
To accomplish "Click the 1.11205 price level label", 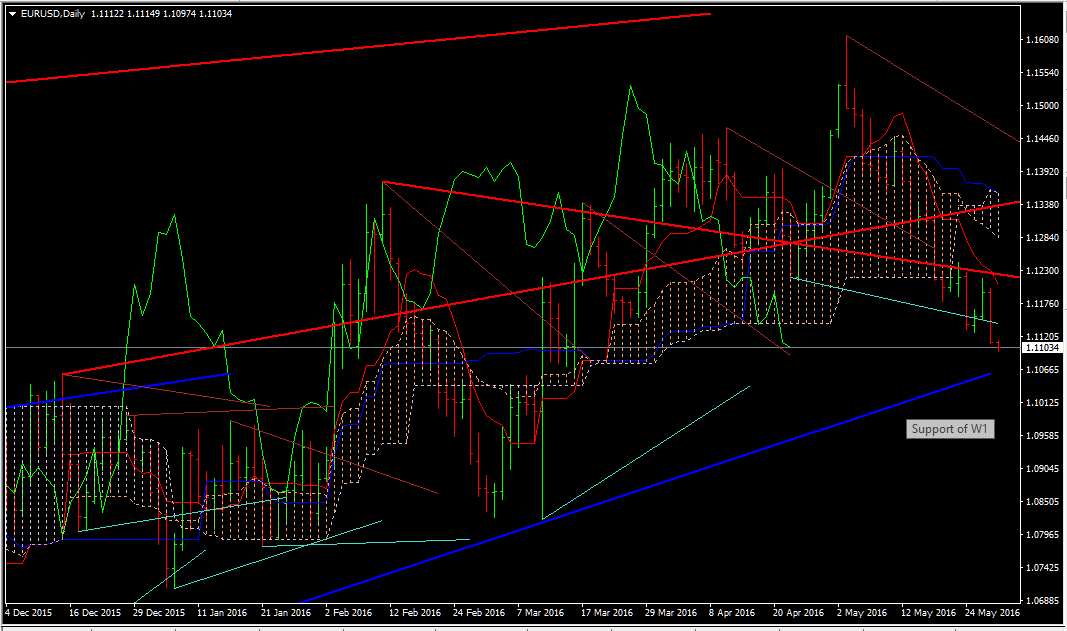I will point(1043,336).
